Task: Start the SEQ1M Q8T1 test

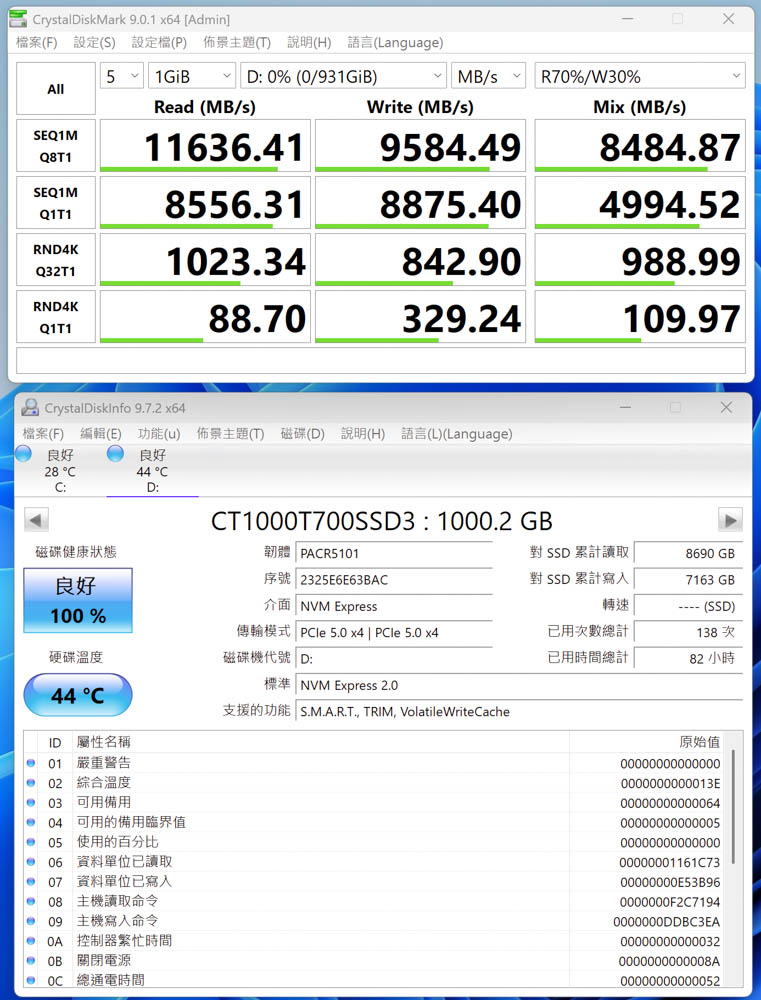Action: (x=56, y=146)
